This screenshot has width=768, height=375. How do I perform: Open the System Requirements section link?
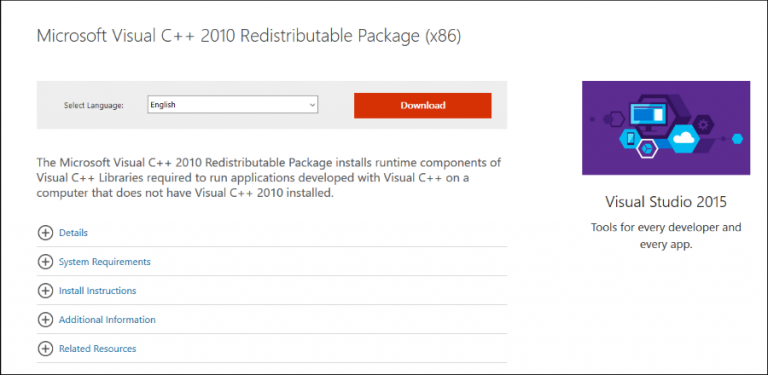(x=105, y=262)
